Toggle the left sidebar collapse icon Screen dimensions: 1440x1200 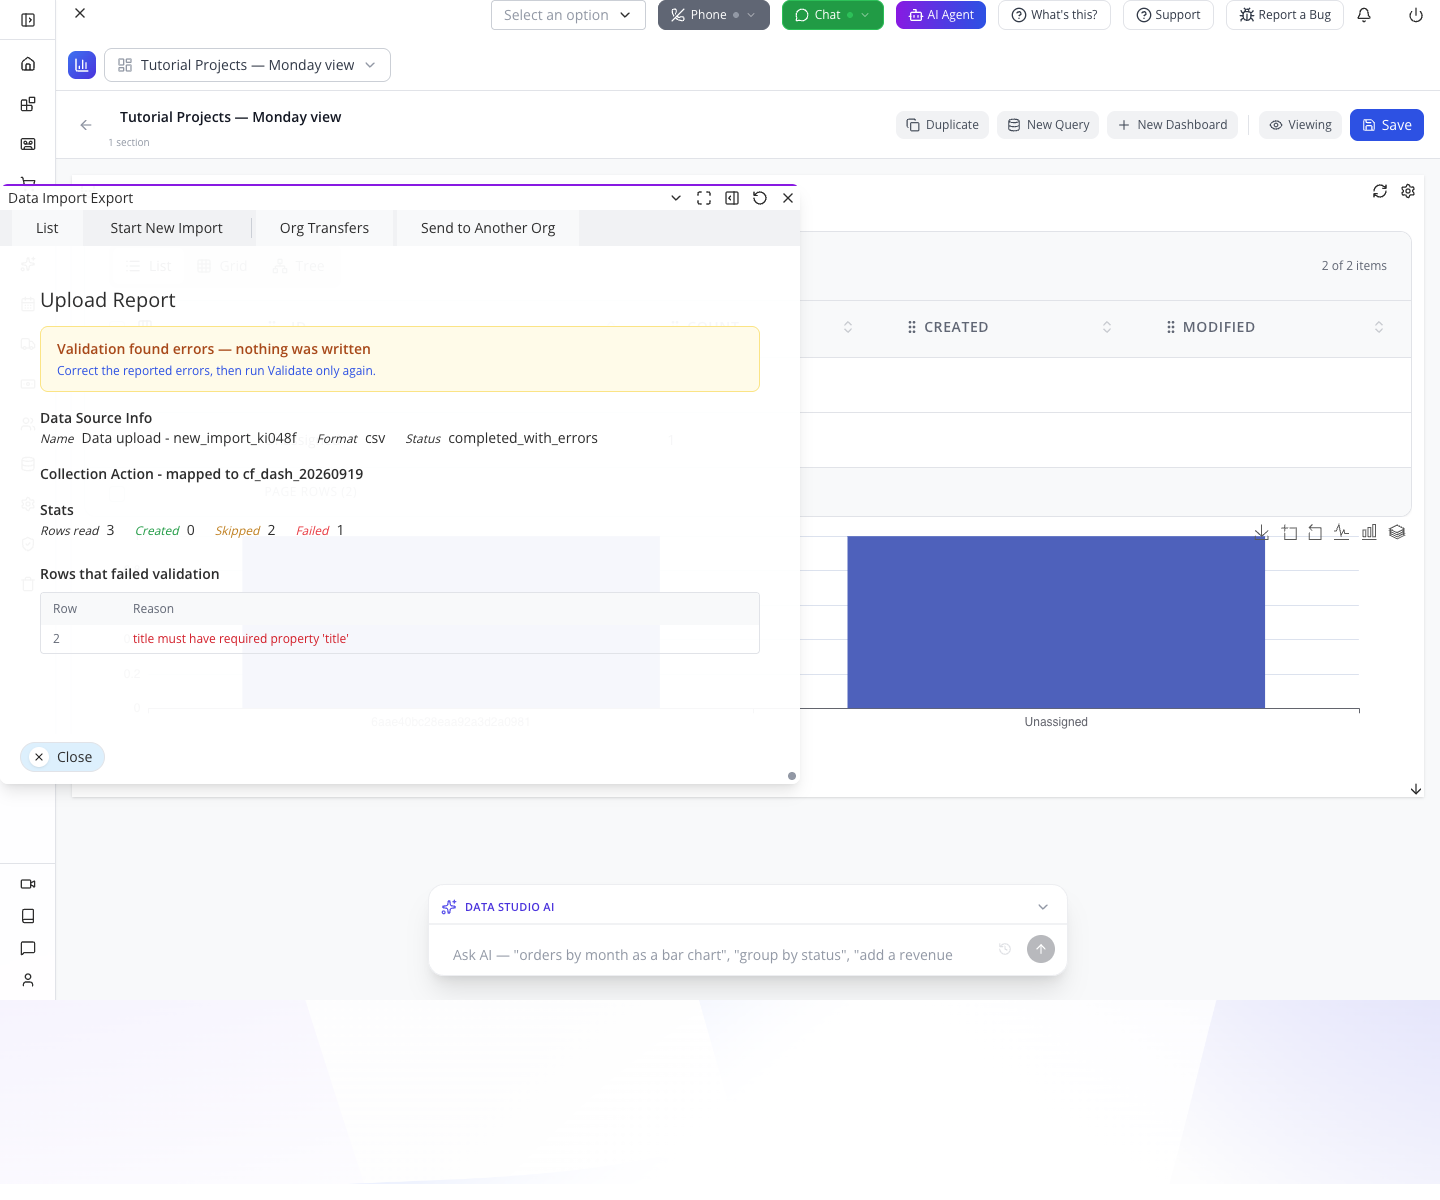pos(28,20)
